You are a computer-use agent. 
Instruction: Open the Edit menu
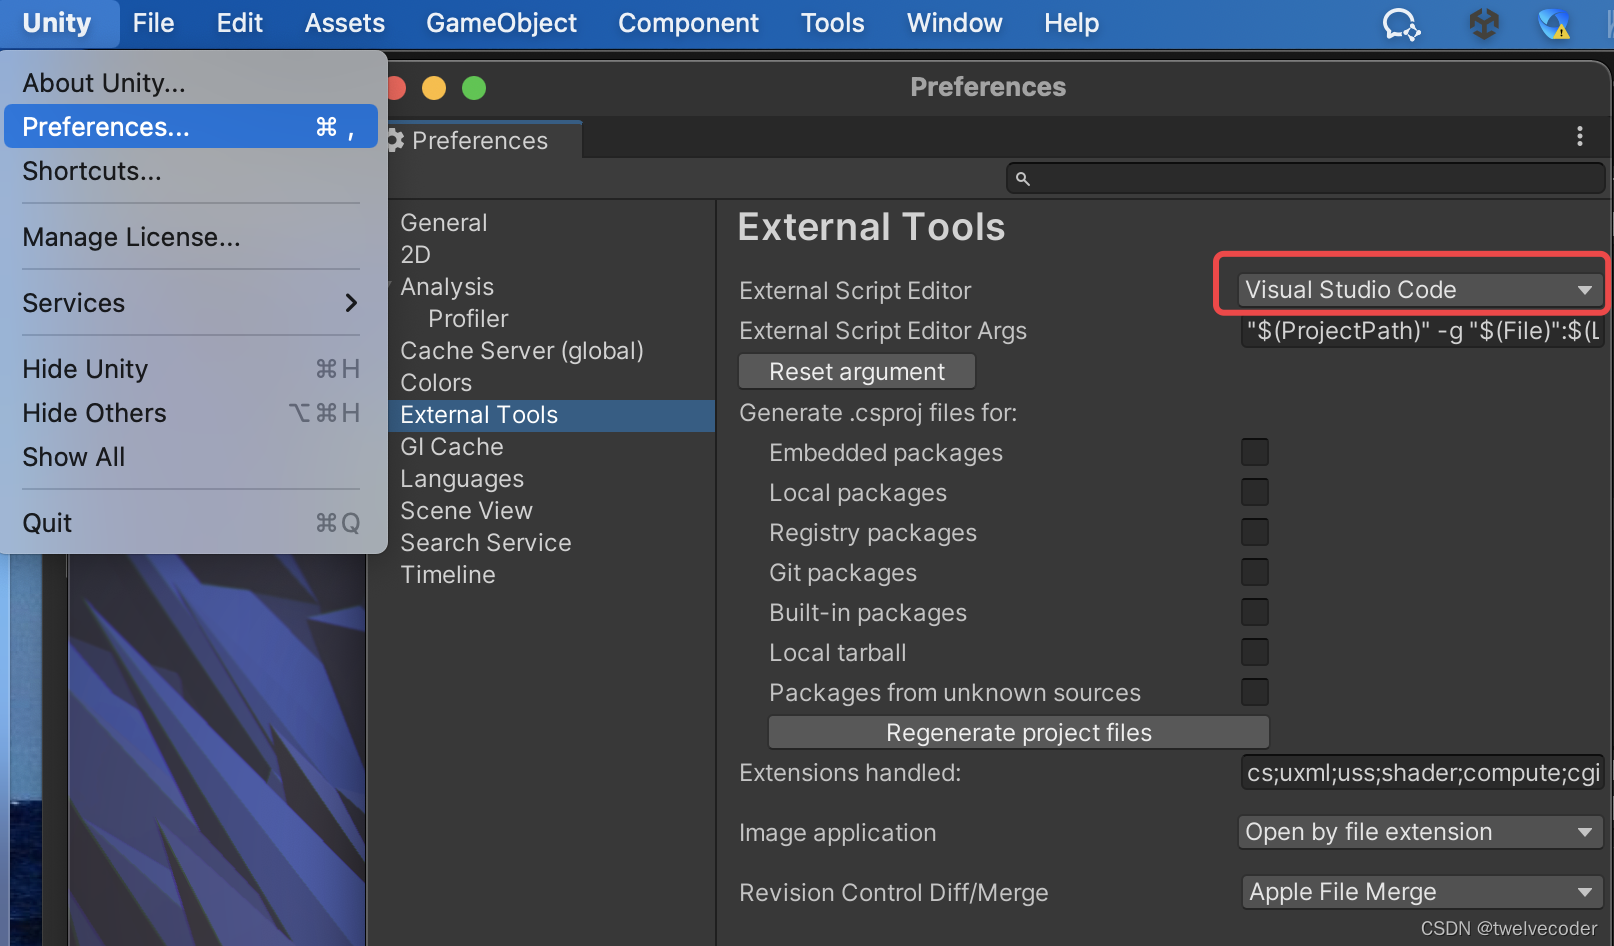click(240, 23)
